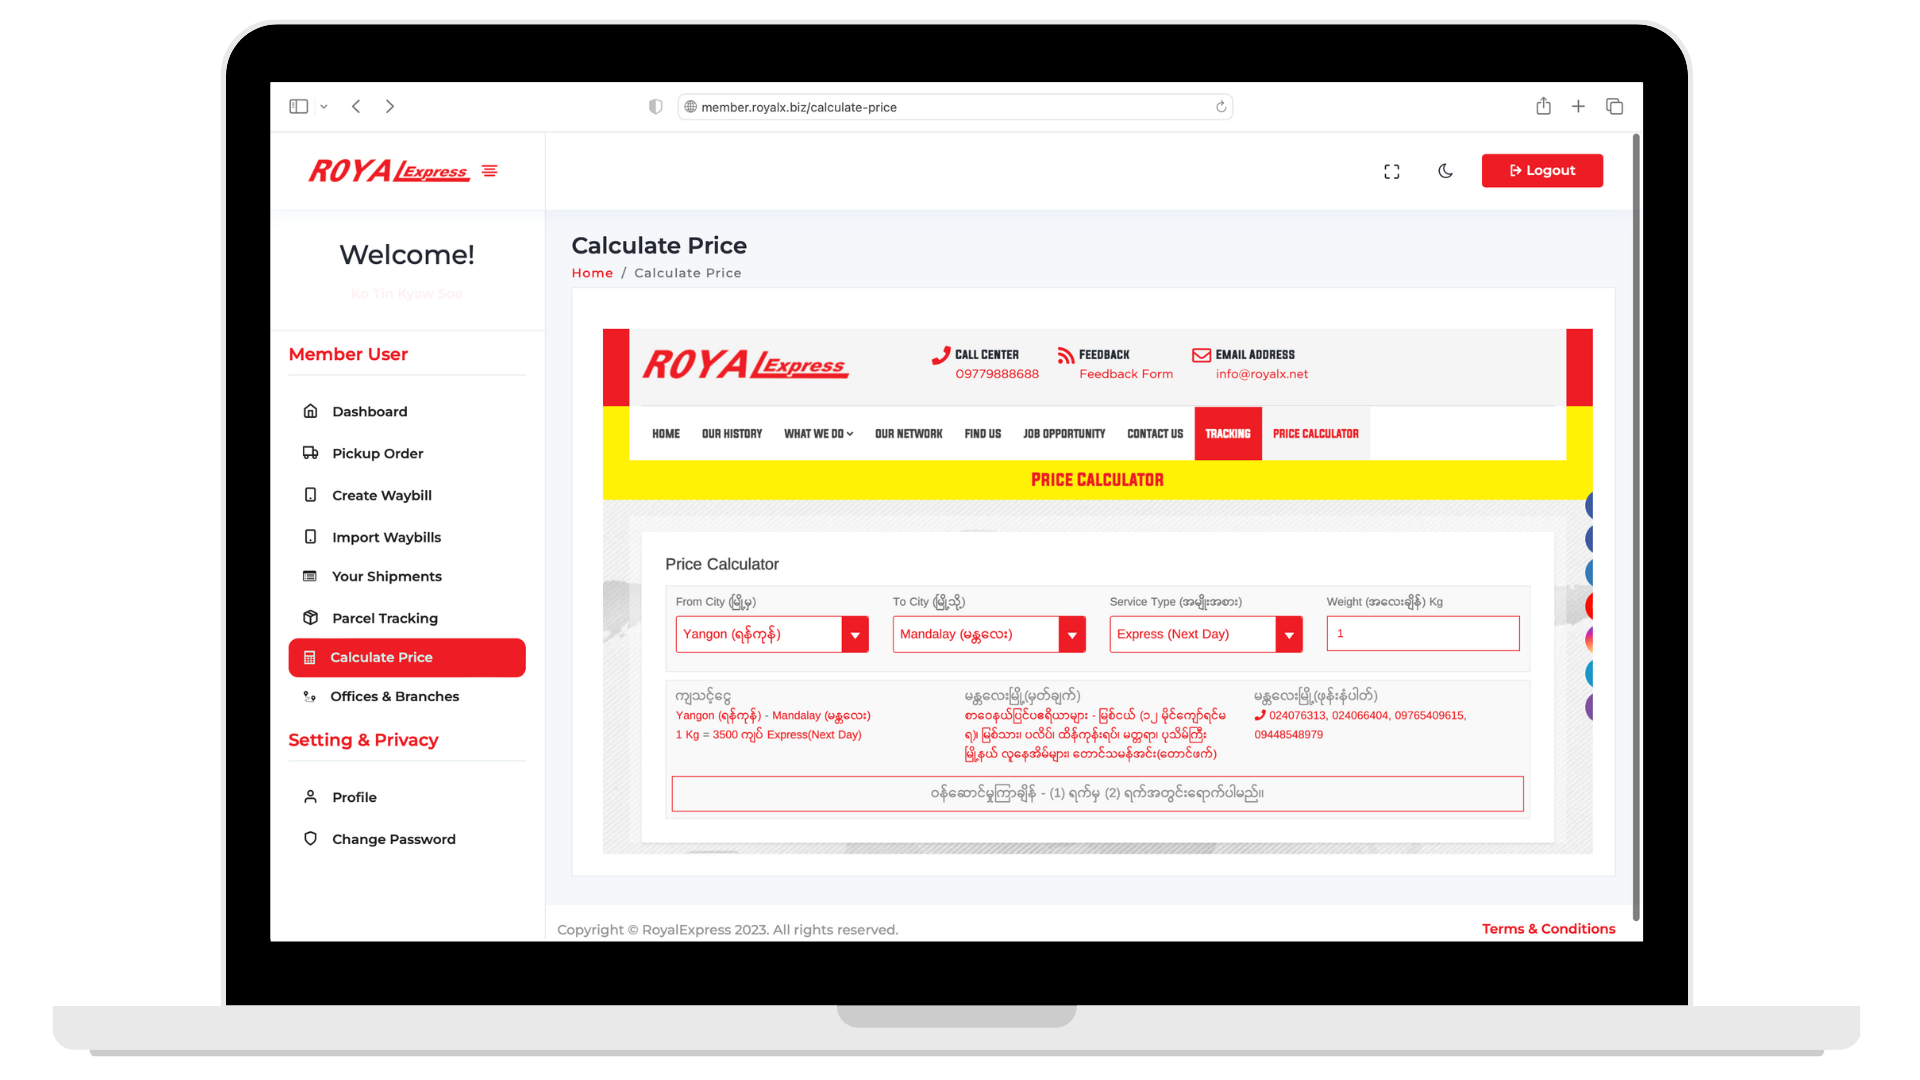The image size is (1920, 1080).
Task: Open CONTACT US navigation item
Action: [x=1155, y=434]
